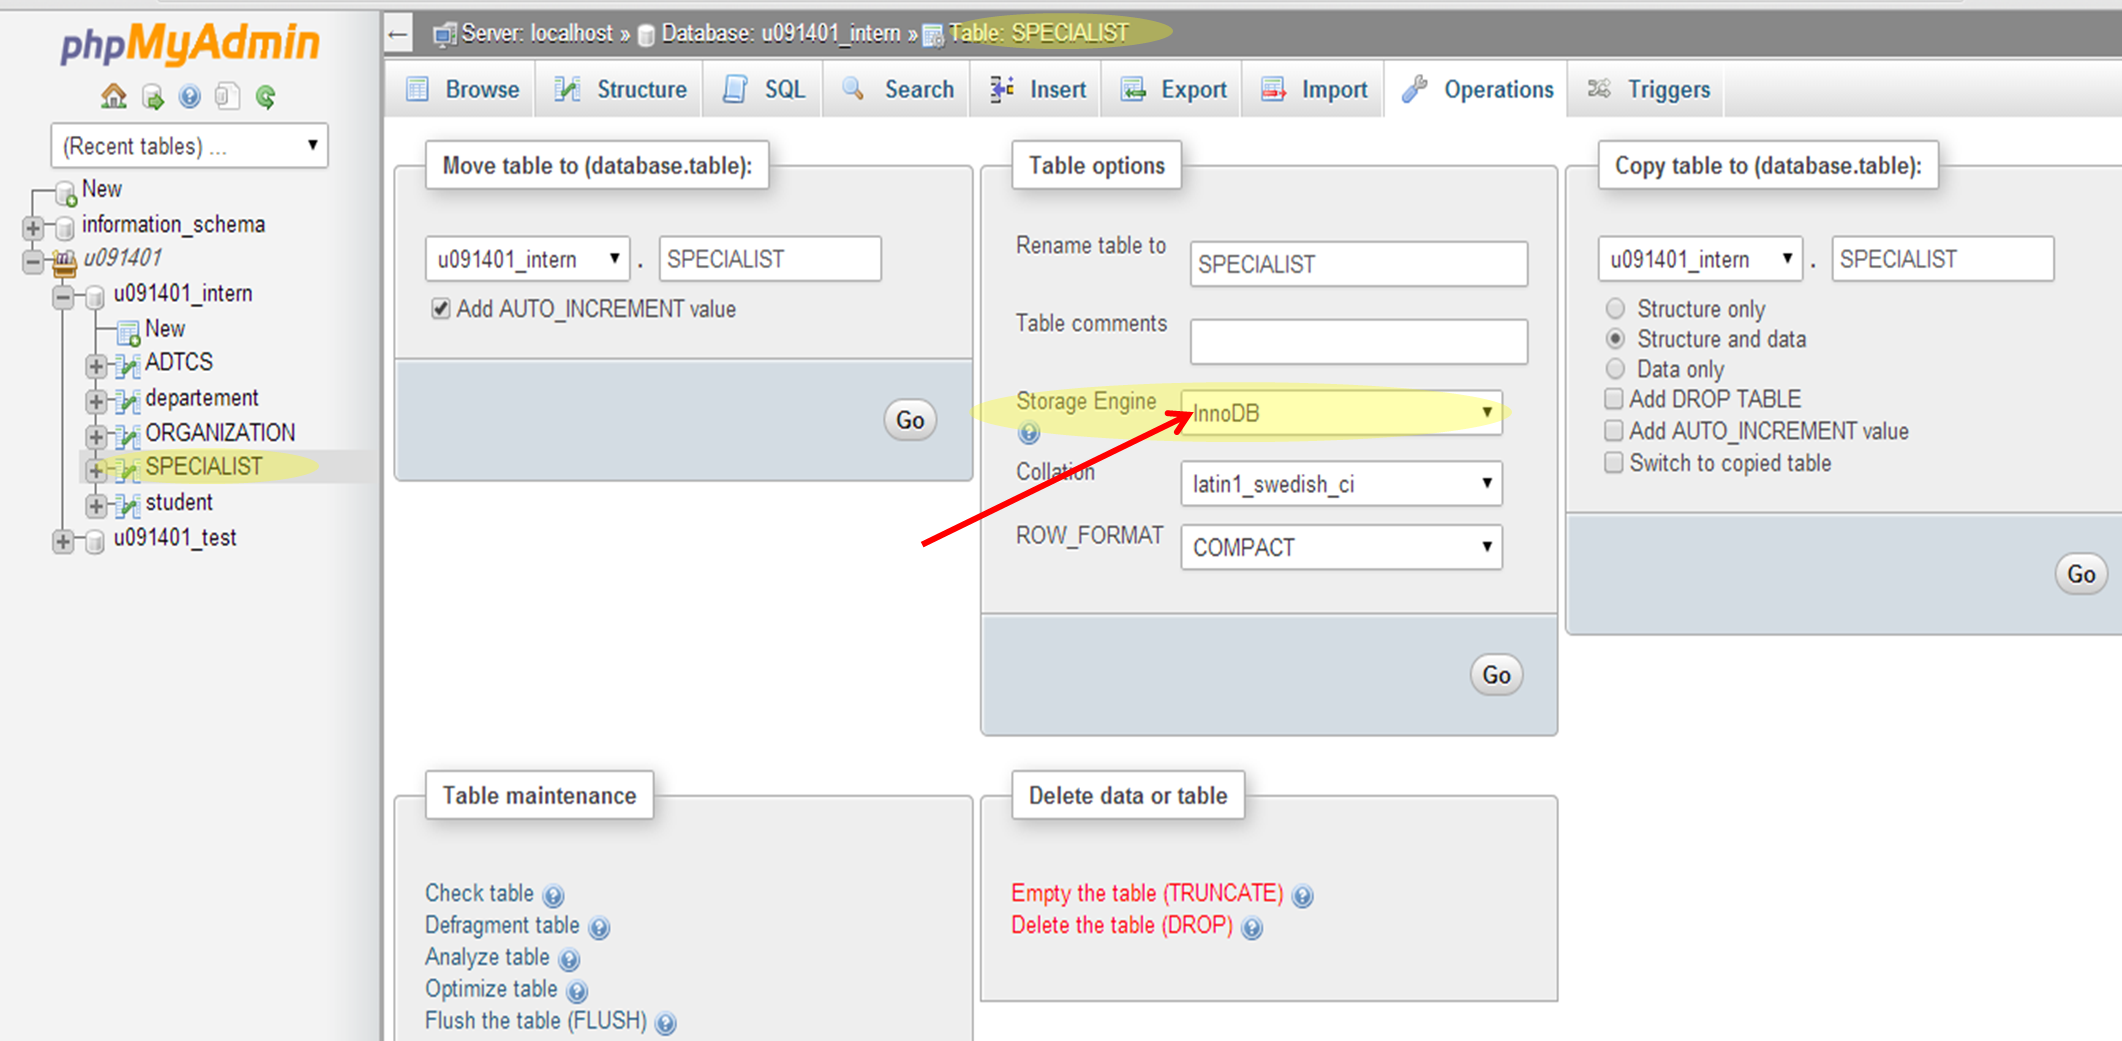Click the Check table link
The height and width of the screenshot is (1041, 2122).
coord(479,893)
